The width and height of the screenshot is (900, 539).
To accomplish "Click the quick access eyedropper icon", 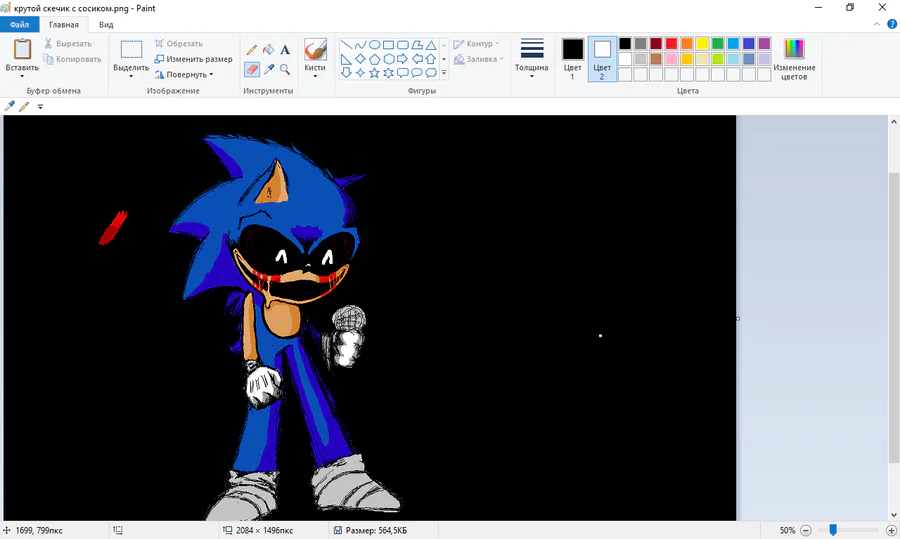I will coord(9,106).
